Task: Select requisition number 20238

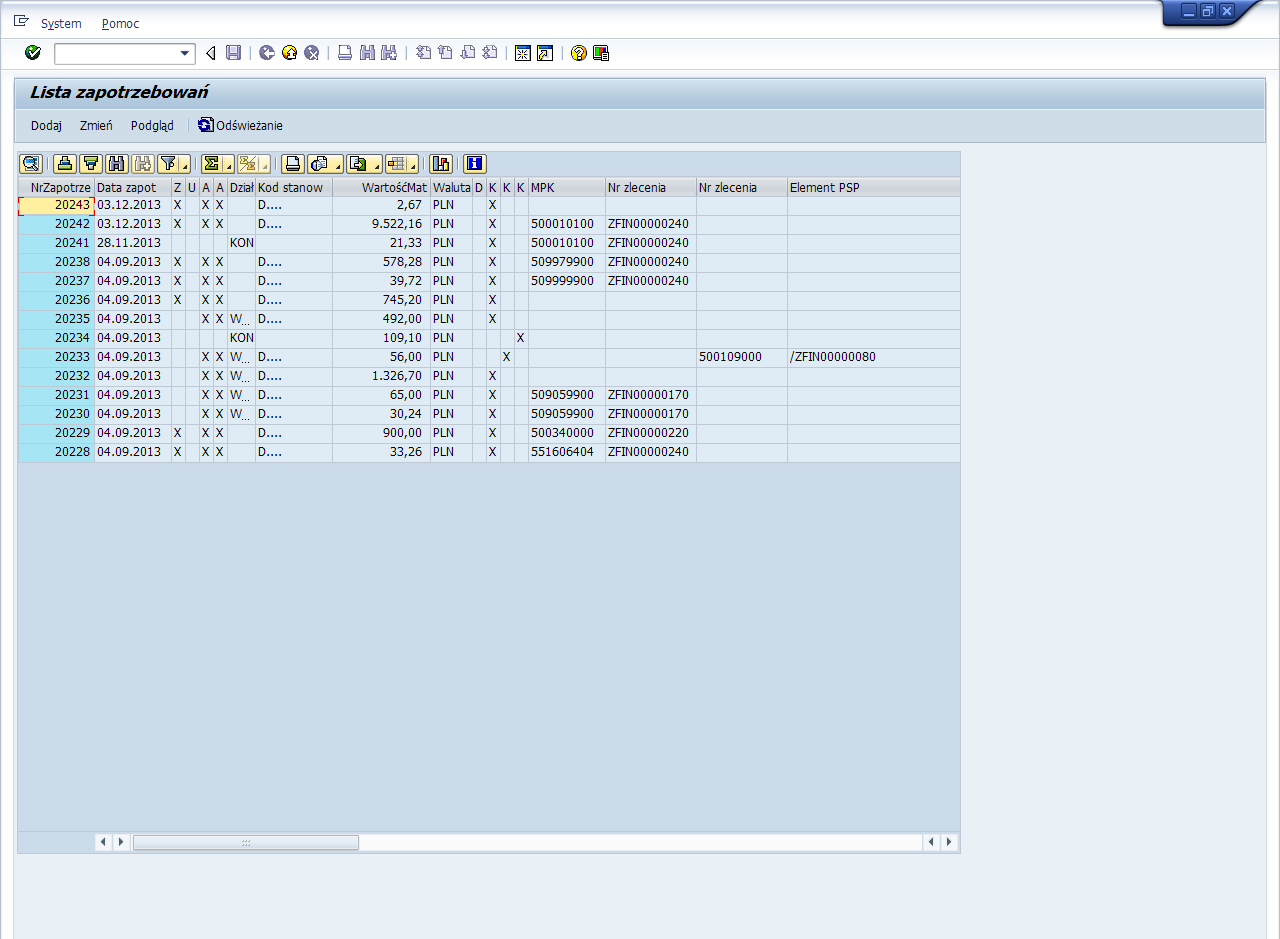Action: pyautogui.click(x=57, y=262)
